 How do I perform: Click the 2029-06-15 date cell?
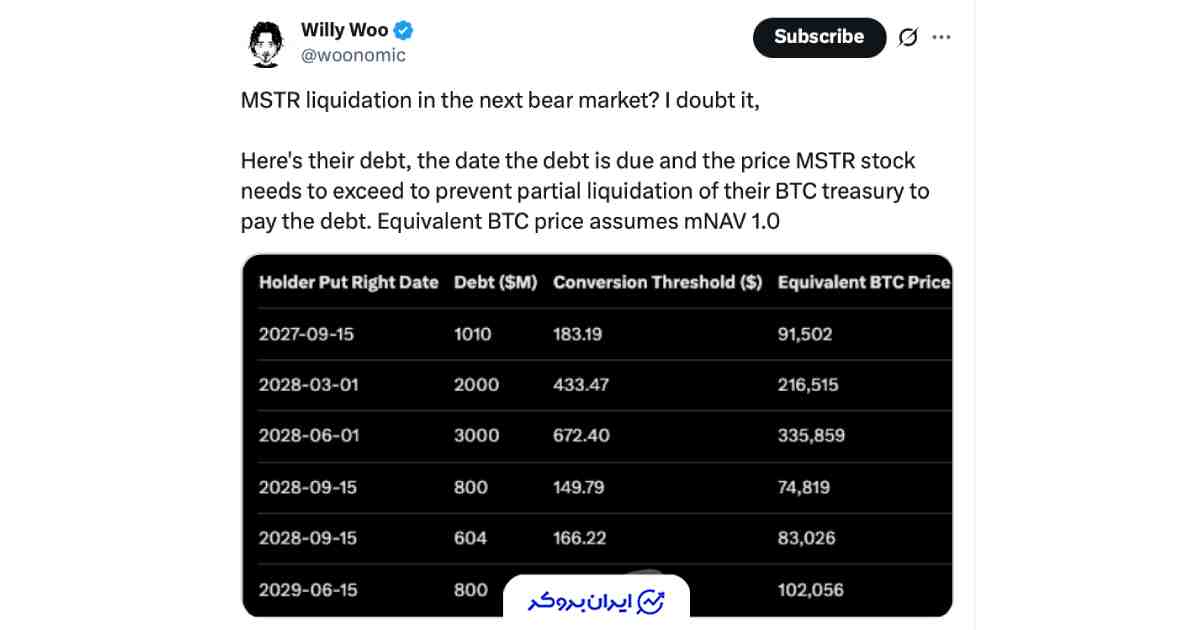307,590
